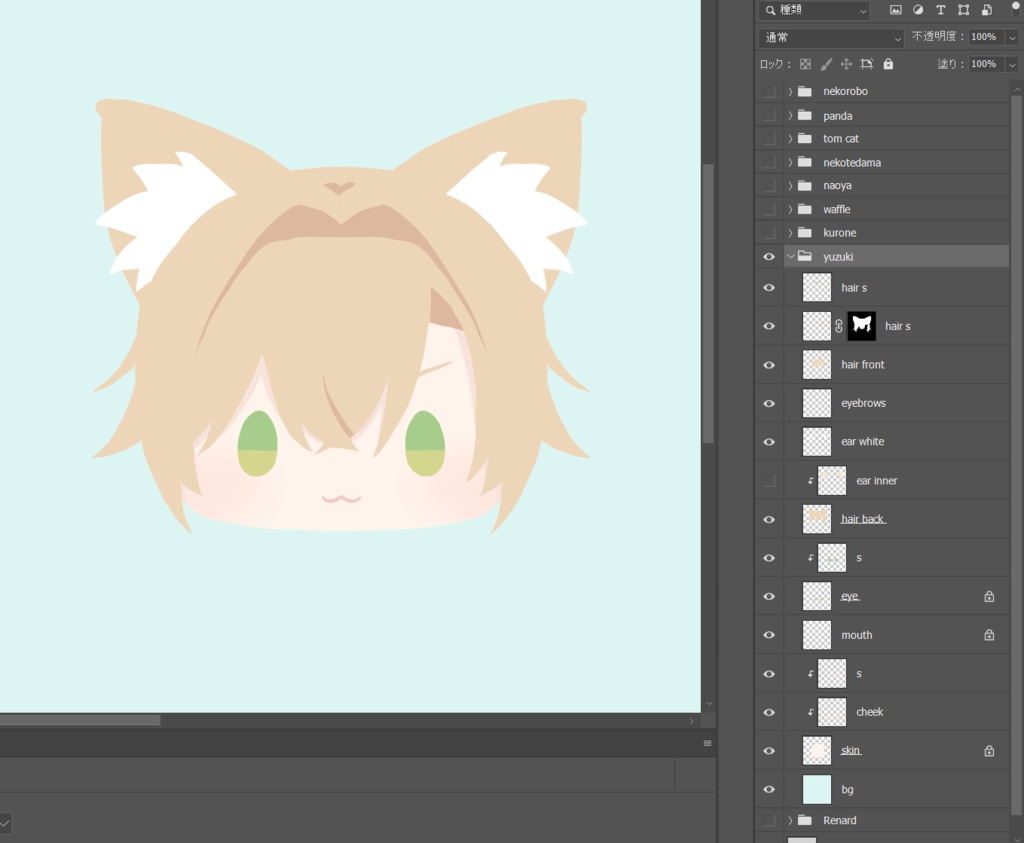Viewport: 1024px width, 843px height.
Task: Lock all on the selected layer
Action: click(x=888, y=63)
